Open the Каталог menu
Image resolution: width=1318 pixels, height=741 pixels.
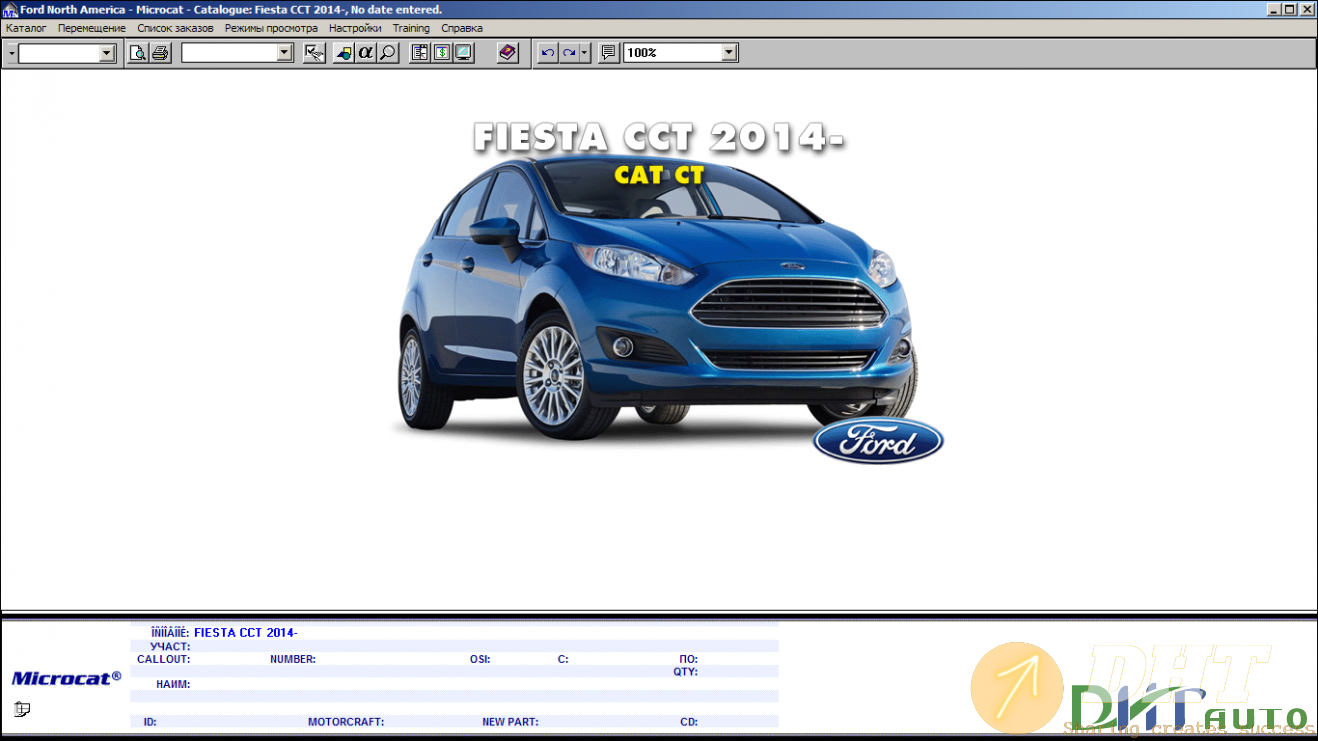pyautogui.click(x=26, y=28)
